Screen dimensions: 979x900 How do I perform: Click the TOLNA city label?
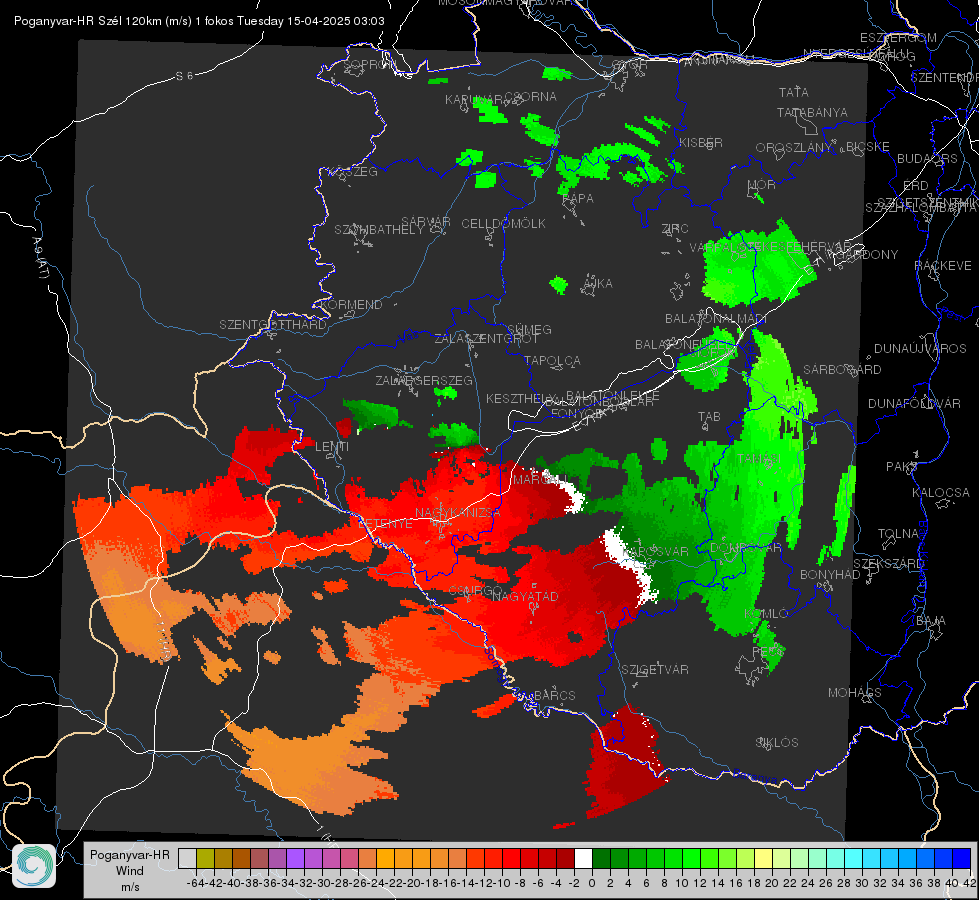pos(898,534)
